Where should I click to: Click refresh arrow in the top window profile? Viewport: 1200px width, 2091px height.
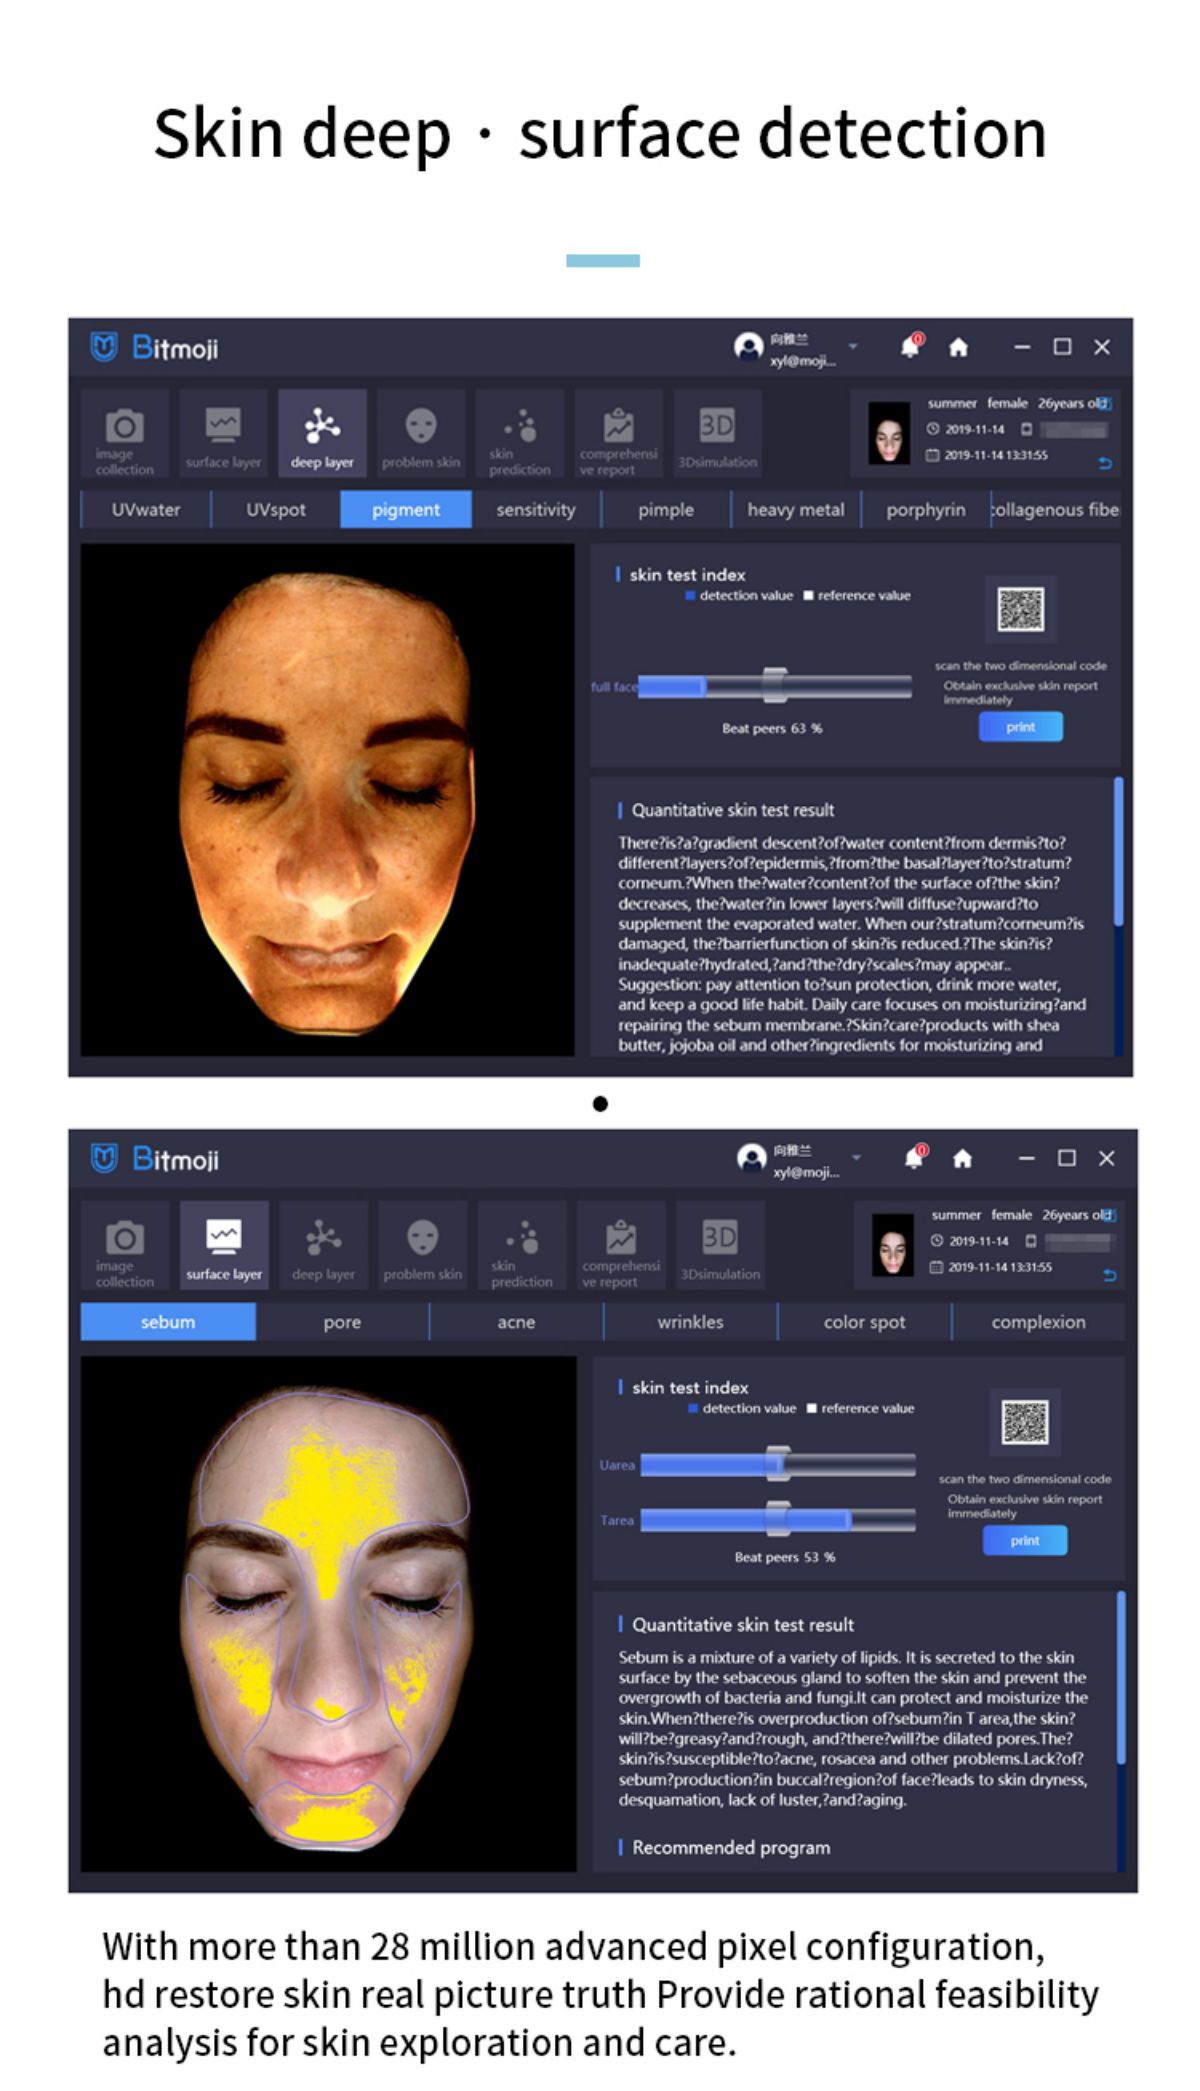(1105, 463)
